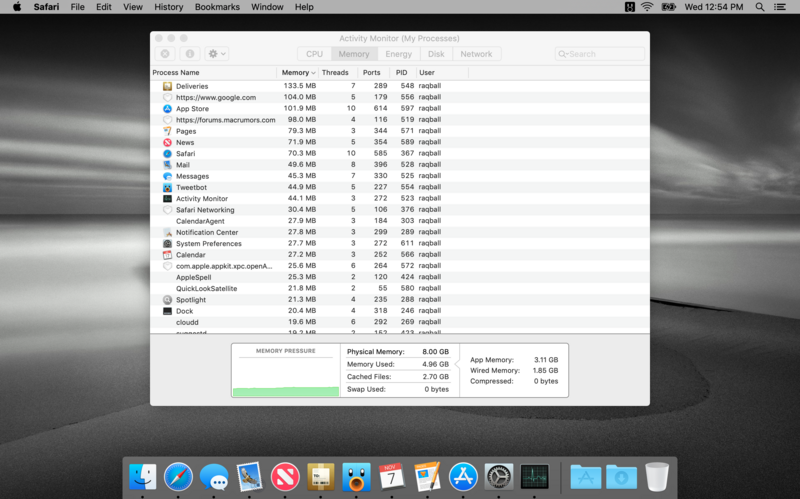Select the https://www.google.com process row

point(400,97)
